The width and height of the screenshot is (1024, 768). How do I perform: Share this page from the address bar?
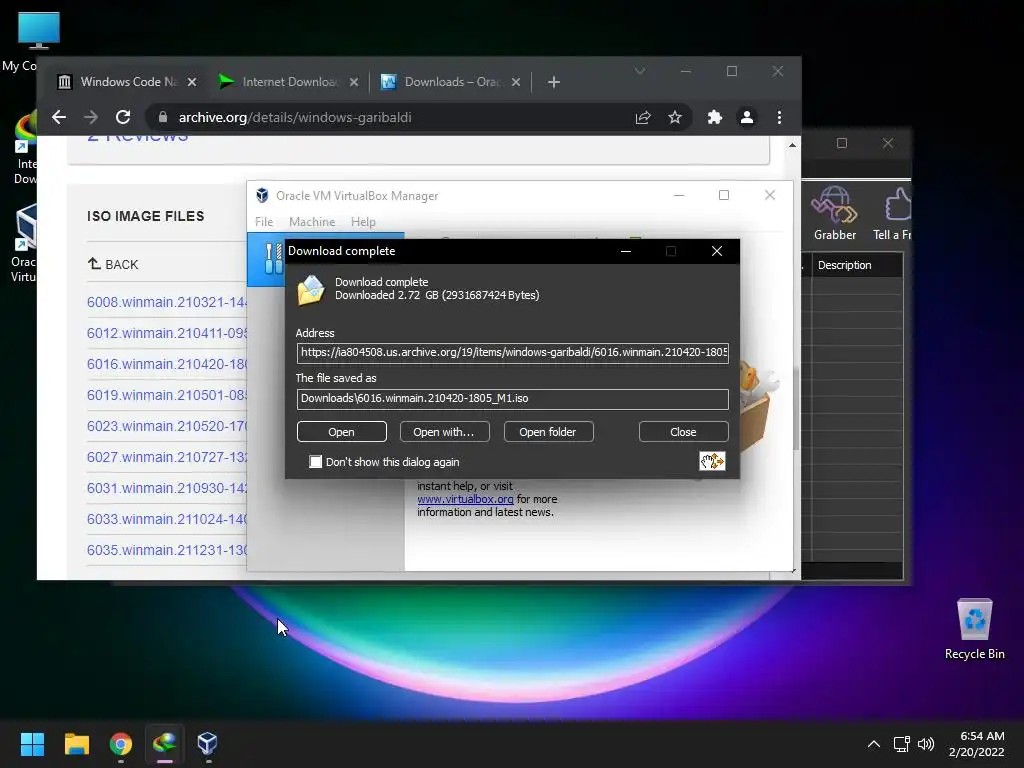pos(643,118)
